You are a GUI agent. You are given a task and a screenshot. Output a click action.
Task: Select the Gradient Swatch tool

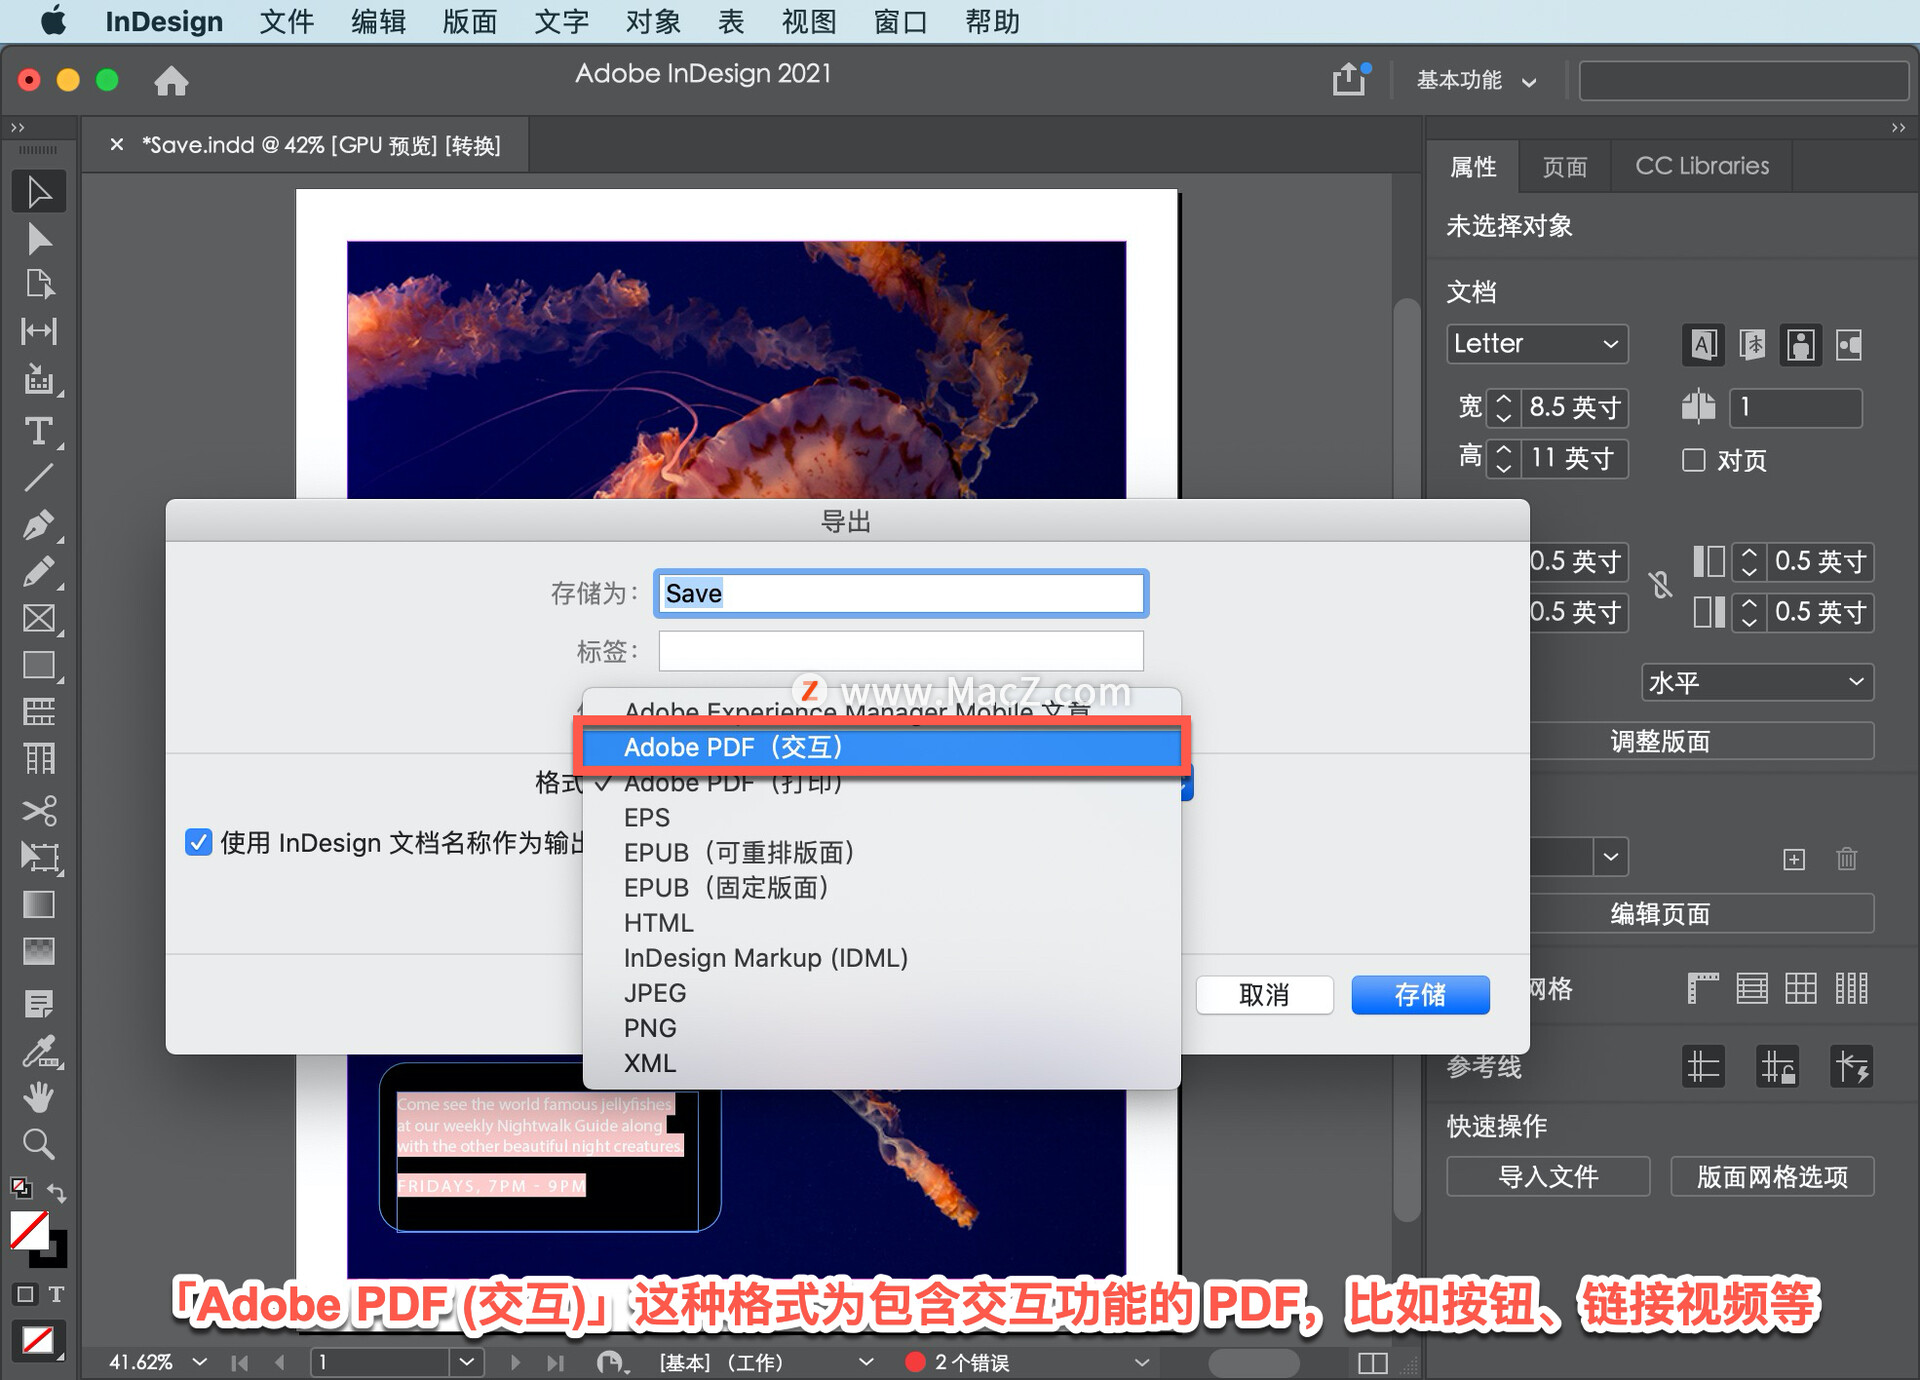click(39, 904)
